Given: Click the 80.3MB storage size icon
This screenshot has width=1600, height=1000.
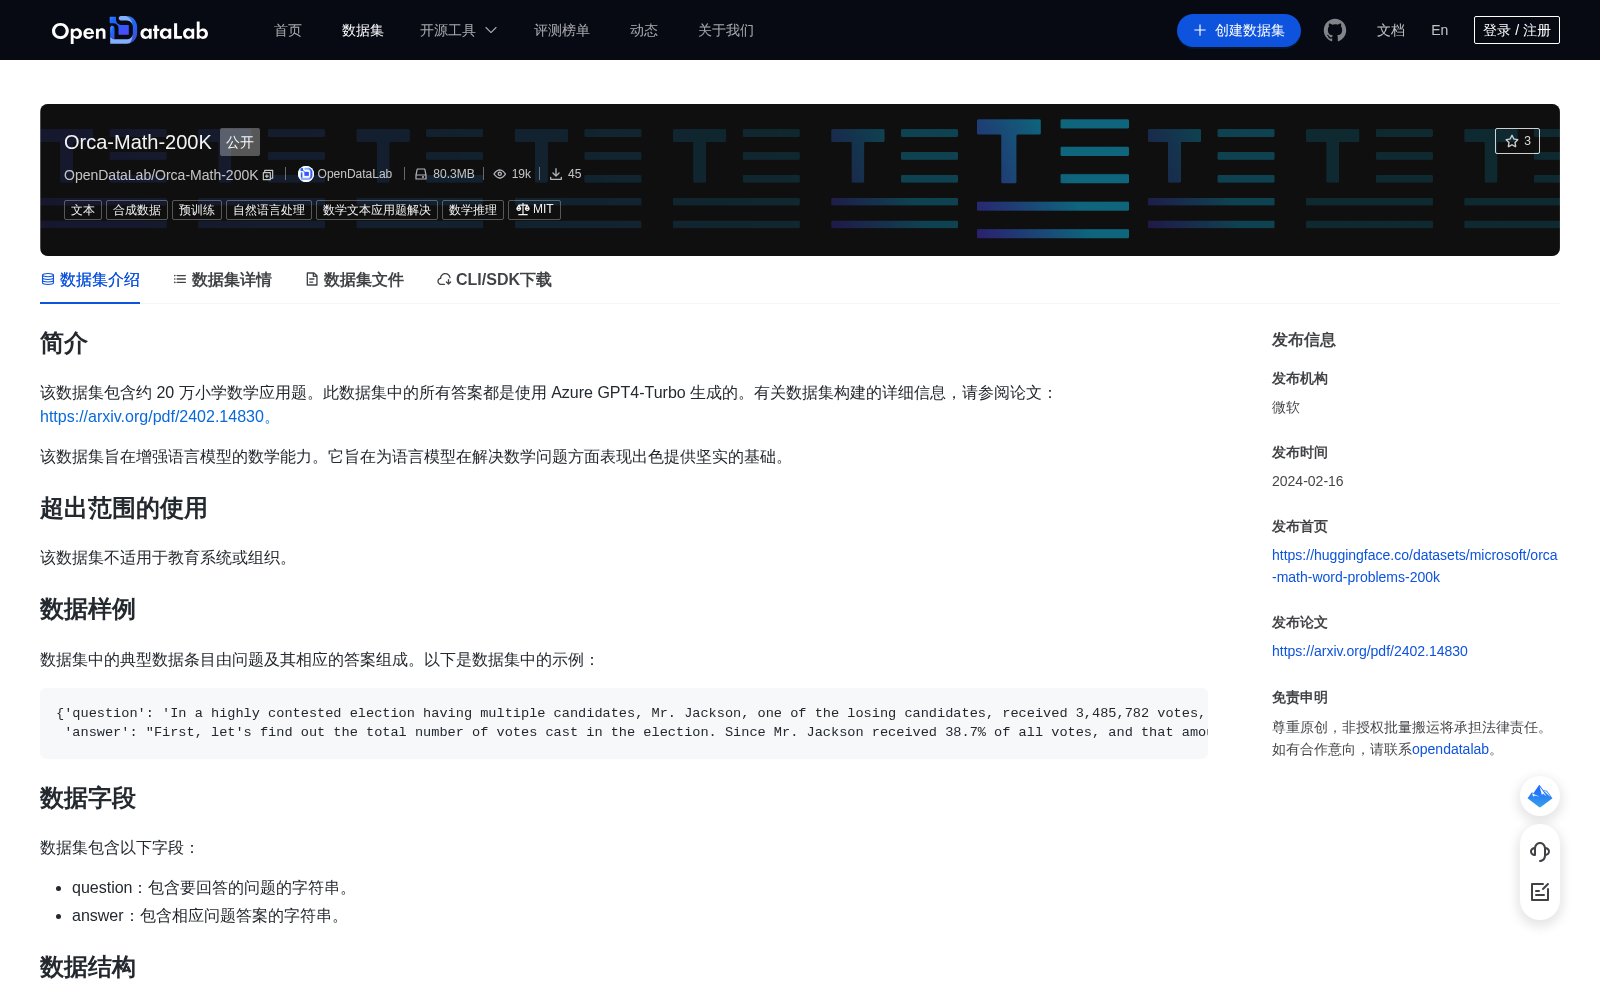Looking at the screenshot, I should (421, 174).
